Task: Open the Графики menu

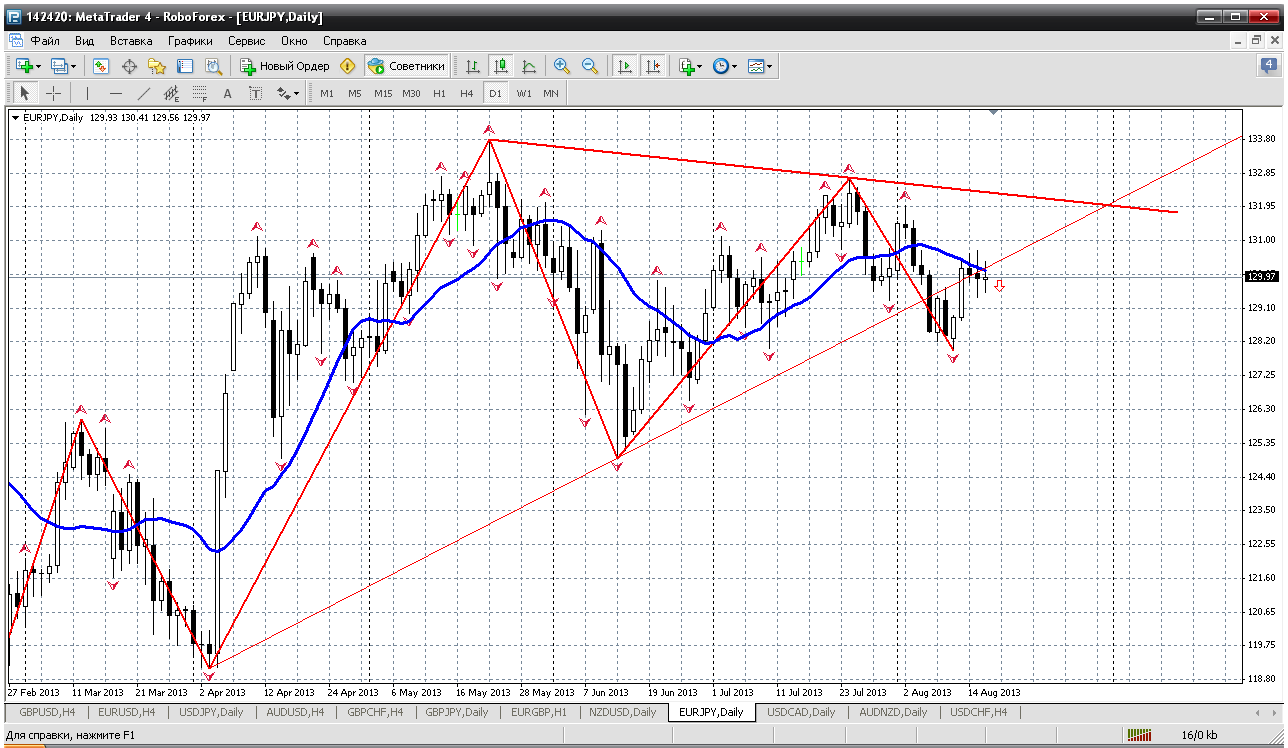Action: pyautogui.click(x=190, y=41)
